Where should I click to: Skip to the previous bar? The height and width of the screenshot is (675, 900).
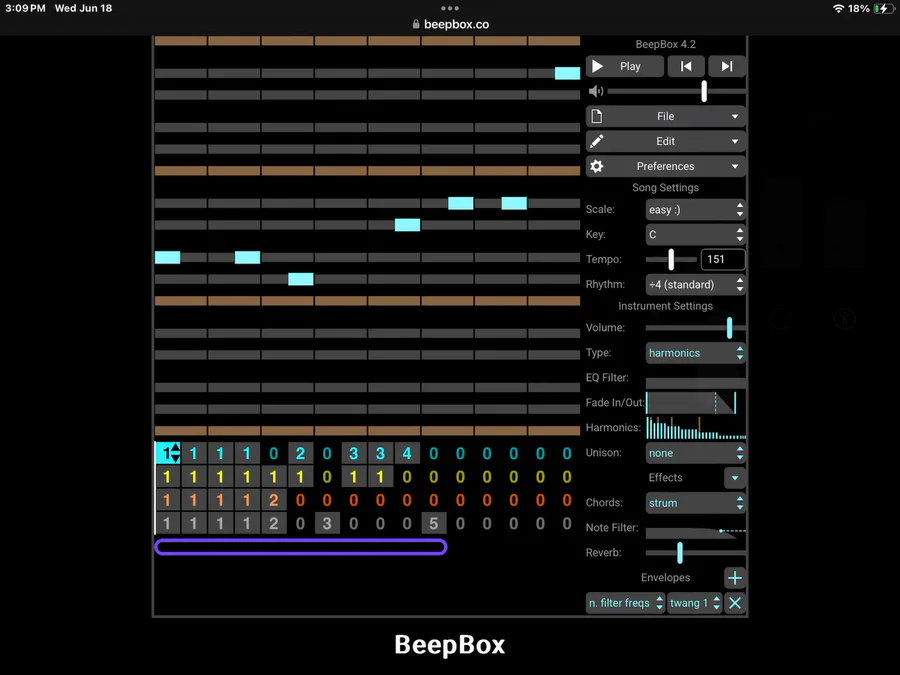pyautogui.click(x=686, y=66)
